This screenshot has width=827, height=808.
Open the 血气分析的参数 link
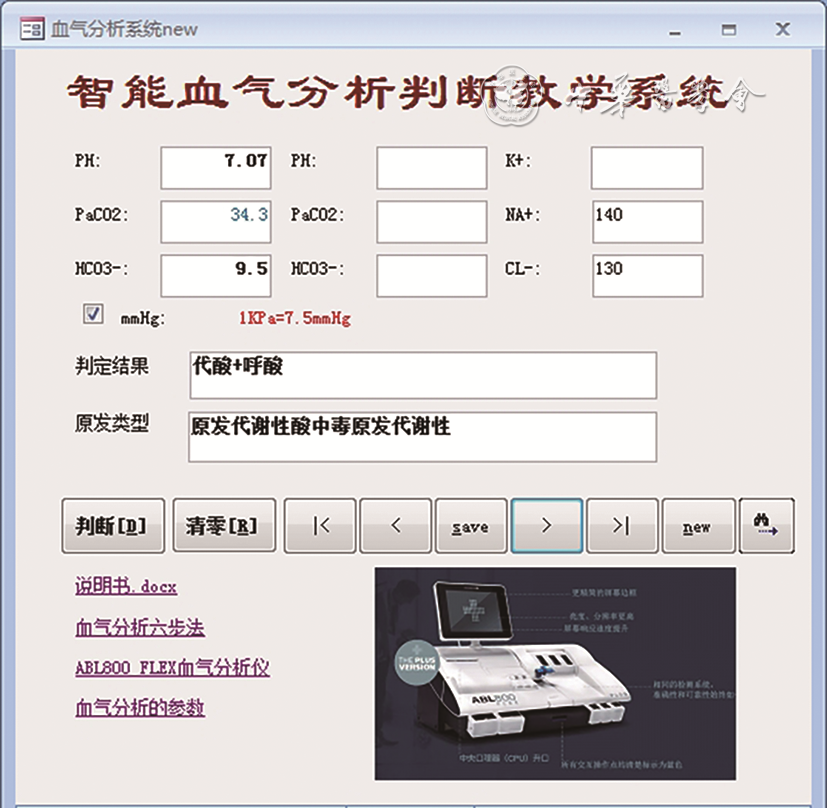click(x=140, y=708)
